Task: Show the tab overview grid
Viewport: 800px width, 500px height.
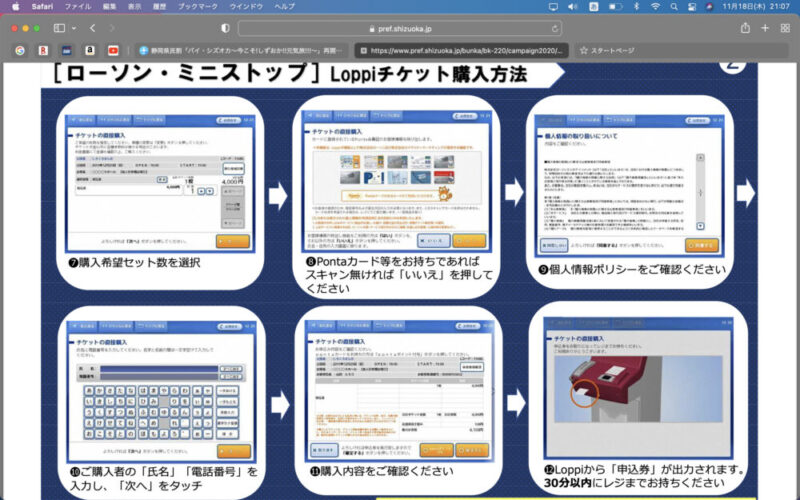Action: pyautogui.click(x=785, y=28)
